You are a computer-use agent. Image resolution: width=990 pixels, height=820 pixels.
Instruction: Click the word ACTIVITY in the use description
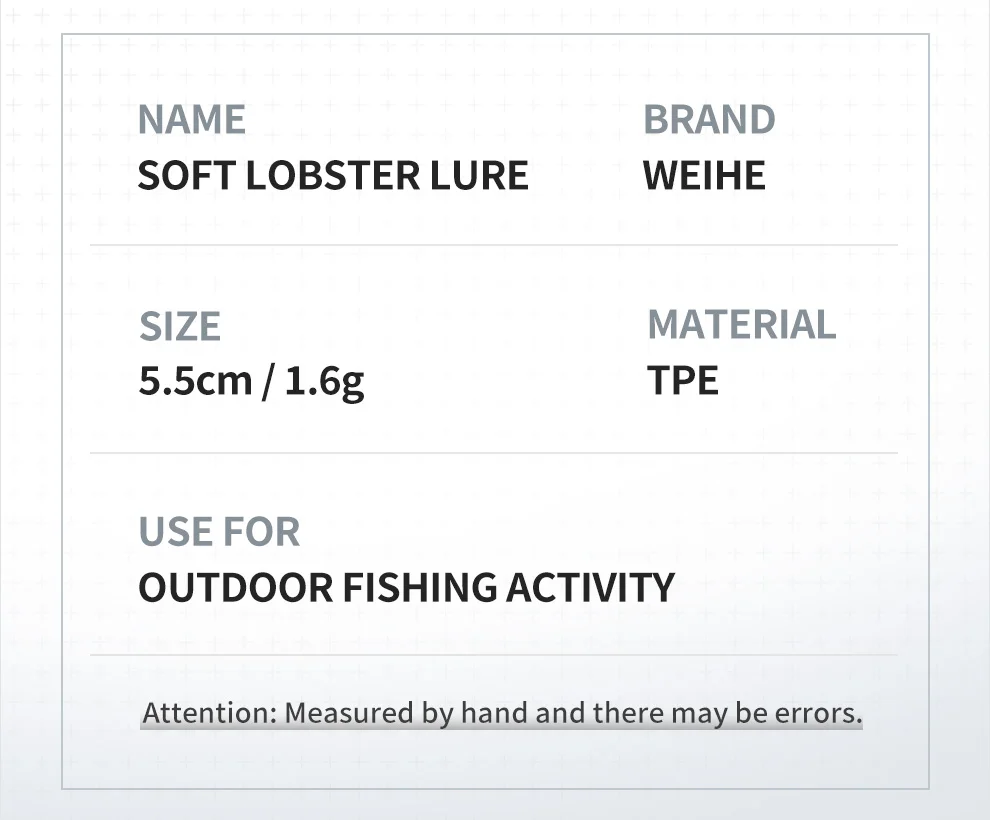tap(590, 588)
